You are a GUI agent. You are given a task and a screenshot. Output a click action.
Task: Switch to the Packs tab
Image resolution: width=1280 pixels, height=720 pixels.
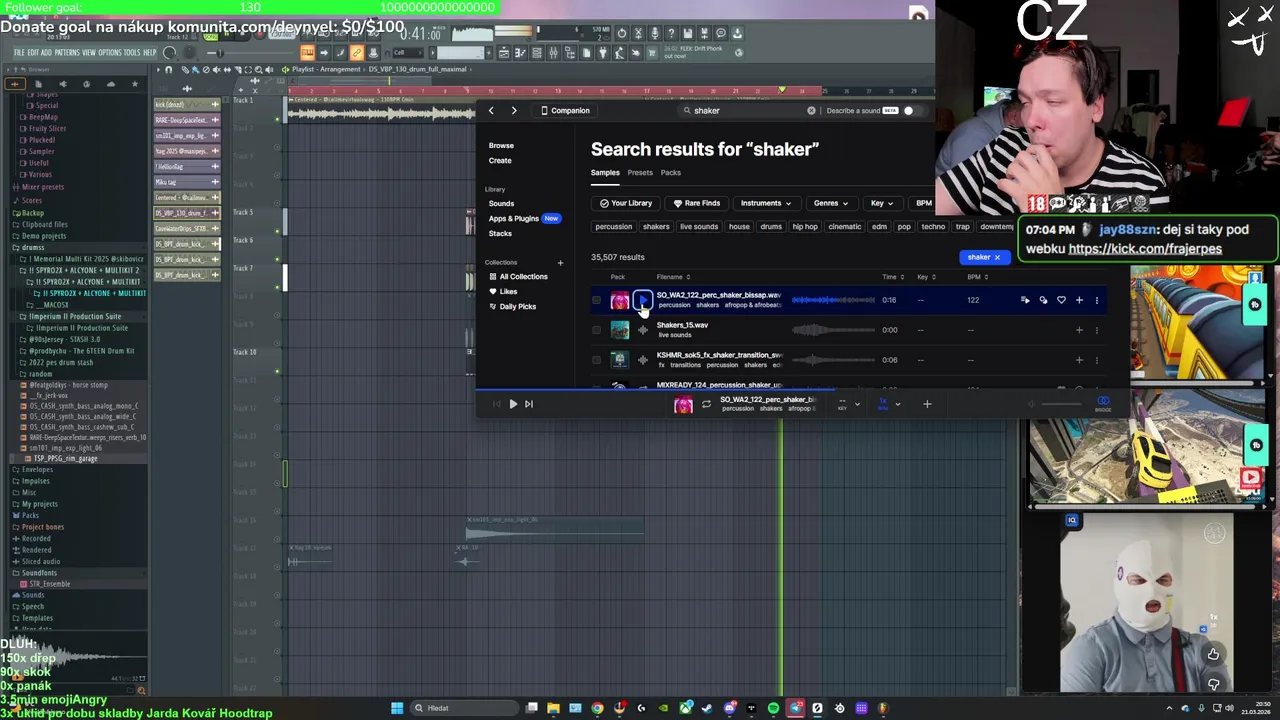click(x=671, y=173)
